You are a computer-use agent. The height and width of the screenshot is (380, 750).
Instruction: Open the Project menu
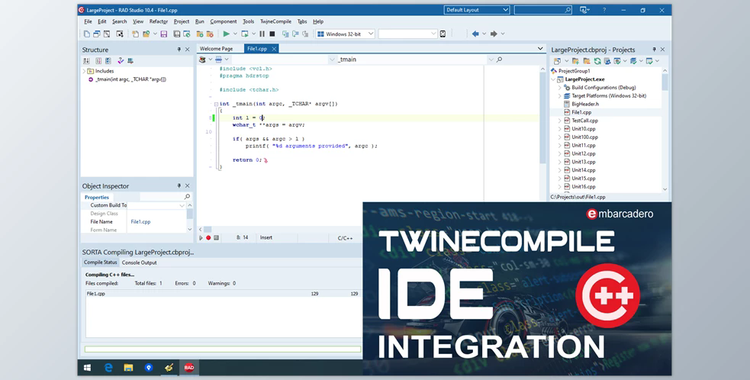click(181, 22)
